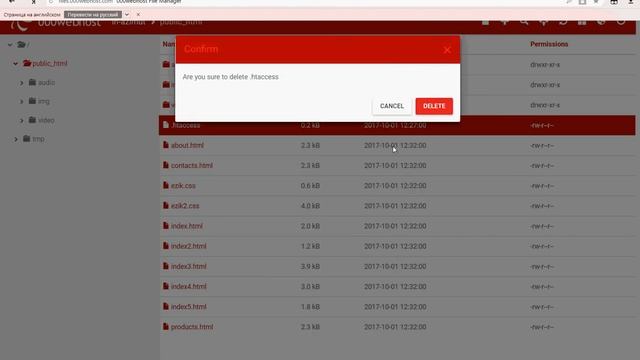
Task: Click the file icon beside contacts.html
Action: click(166, 165)
